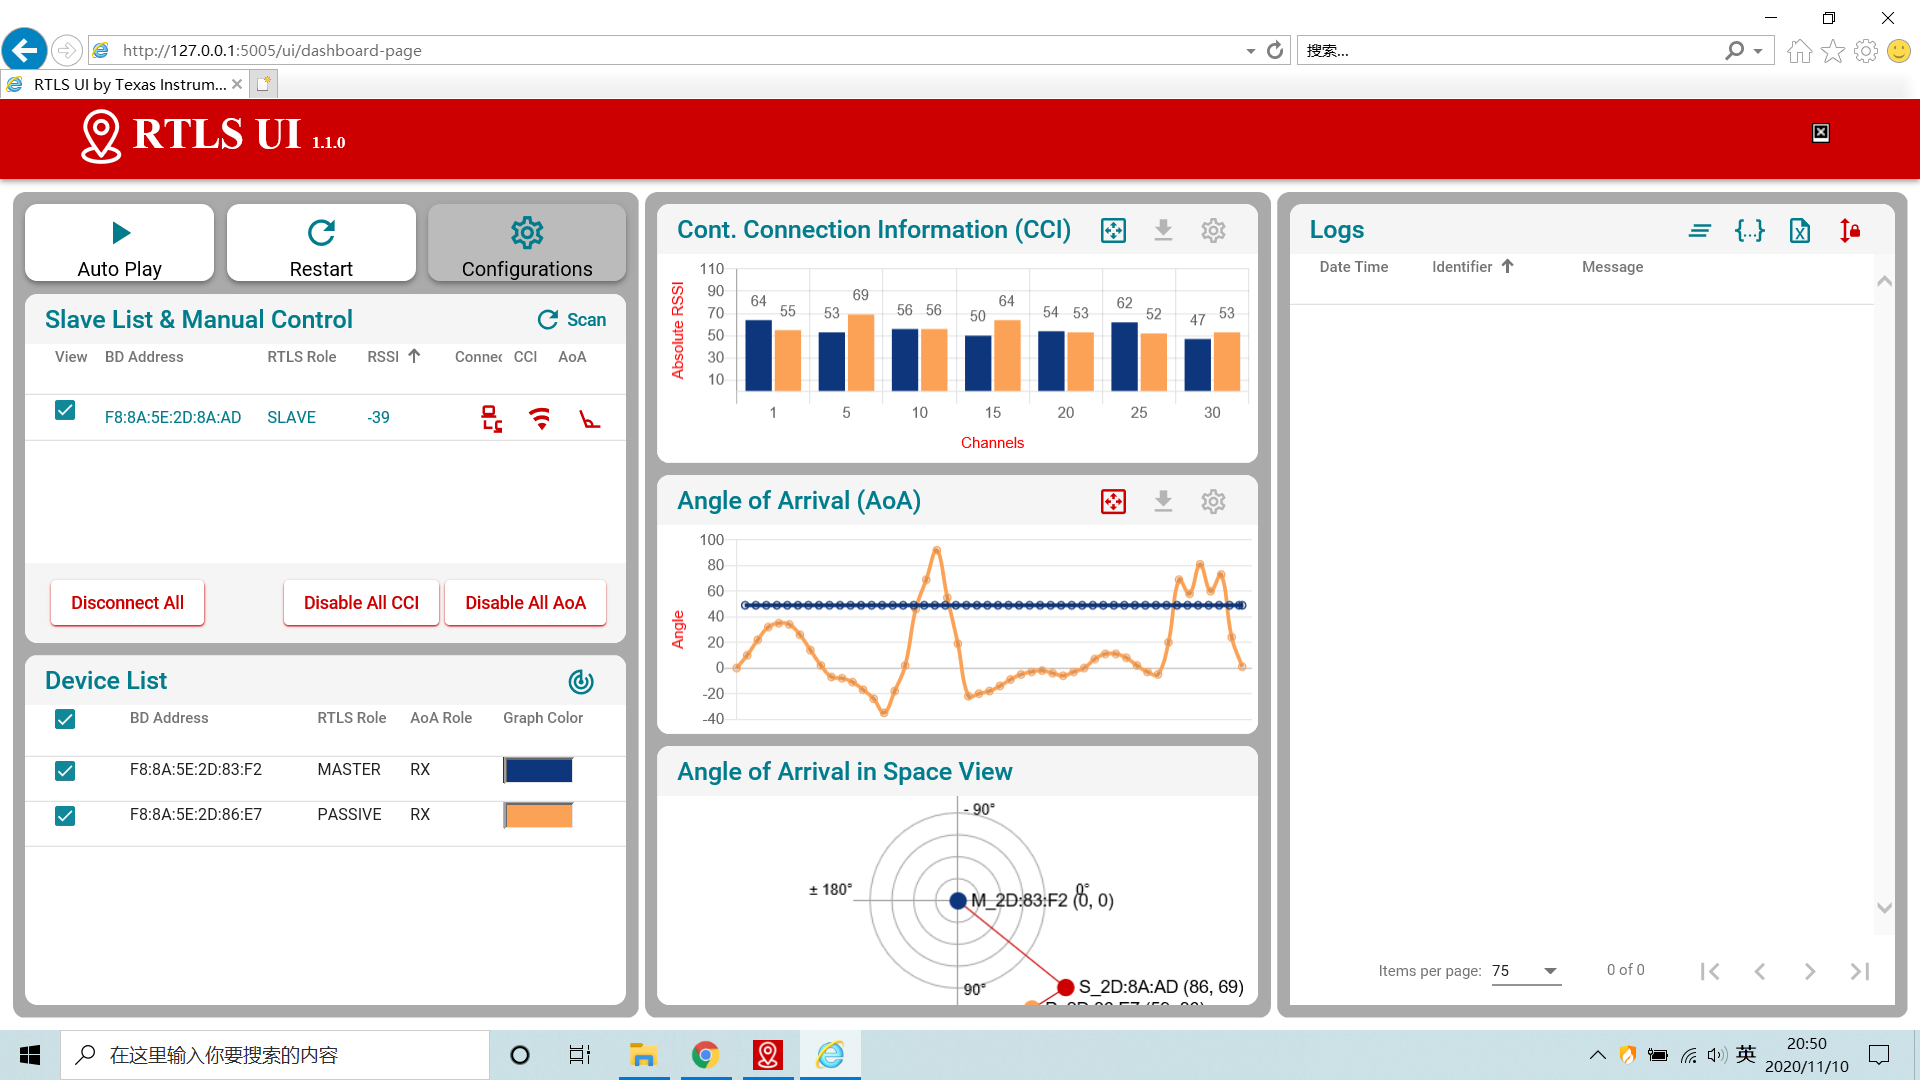Click the AoA angle icon in slave row
Viewport: 1920px width, 1080px height.
(590, 418)
